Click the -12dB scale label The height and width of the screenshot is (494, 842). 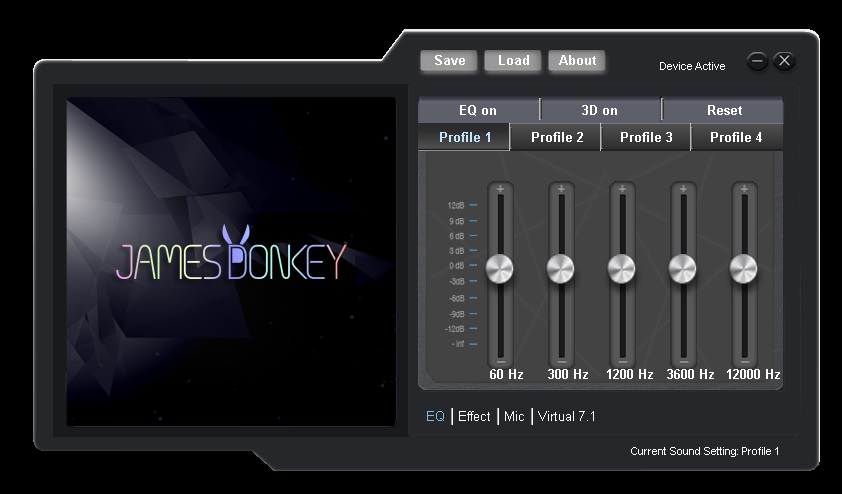coord(454,329)
